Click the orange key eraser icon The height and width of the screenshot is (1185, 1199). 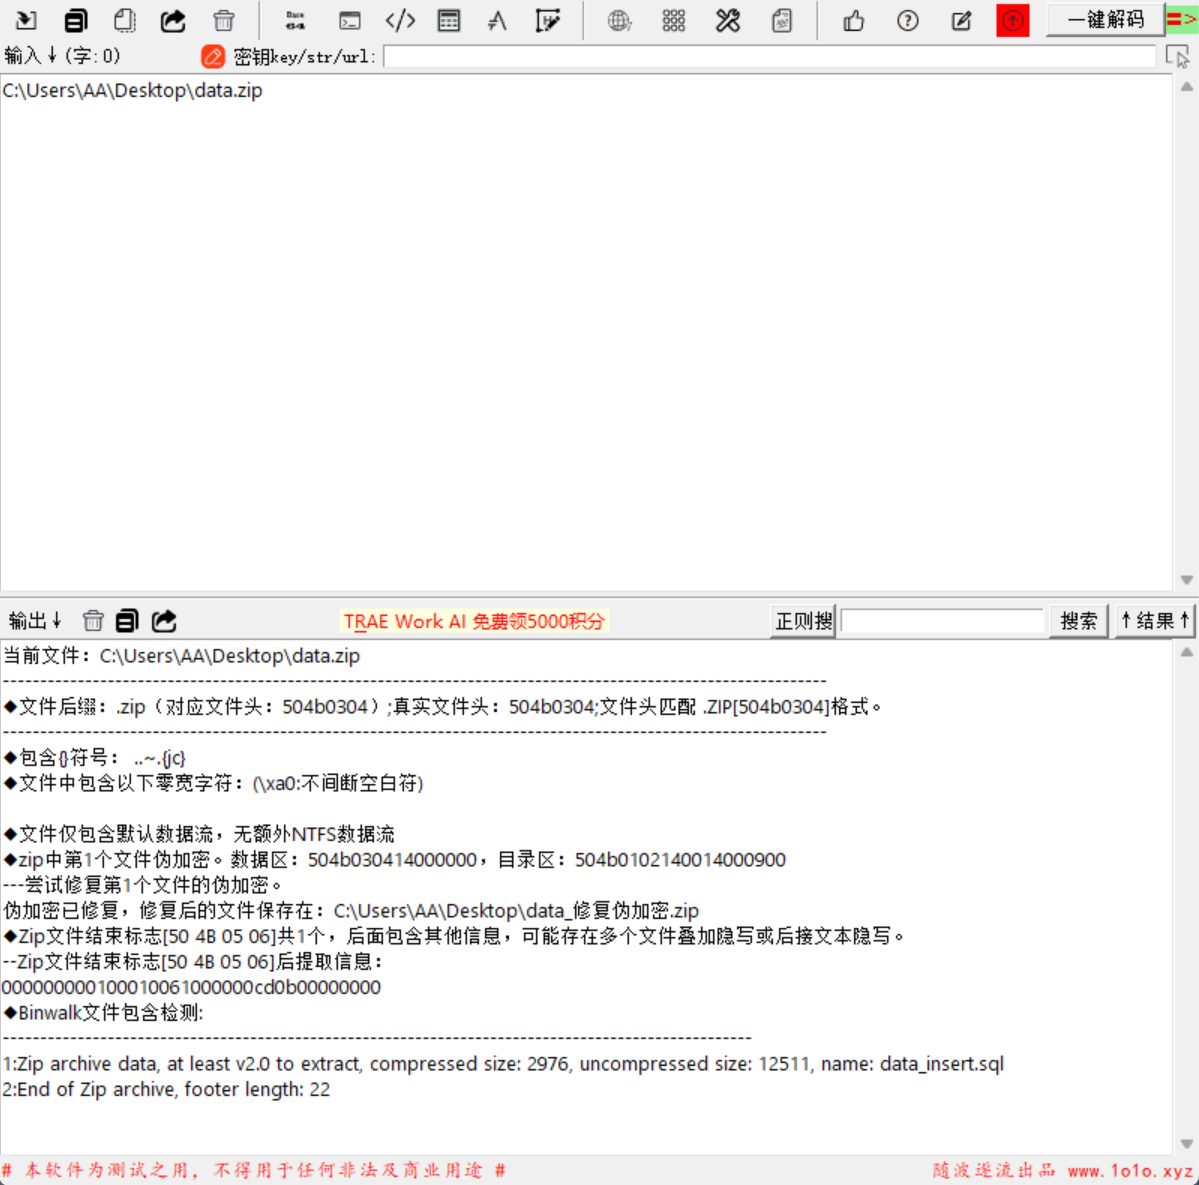(x=213, y=56)
